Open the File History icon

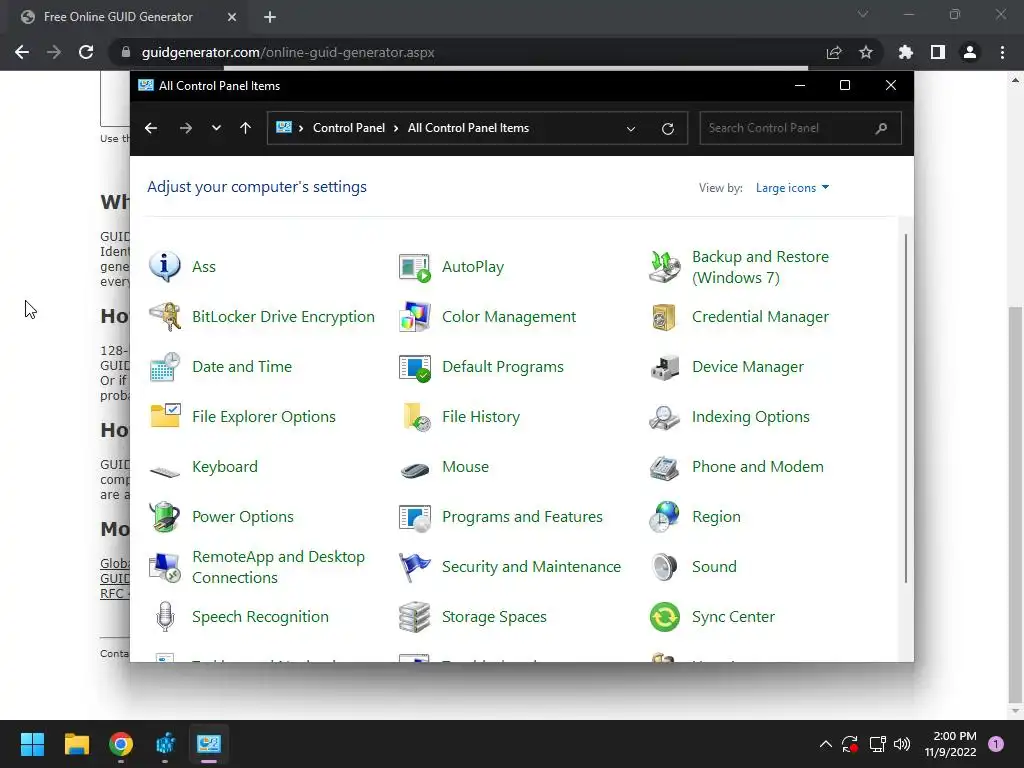415,417
